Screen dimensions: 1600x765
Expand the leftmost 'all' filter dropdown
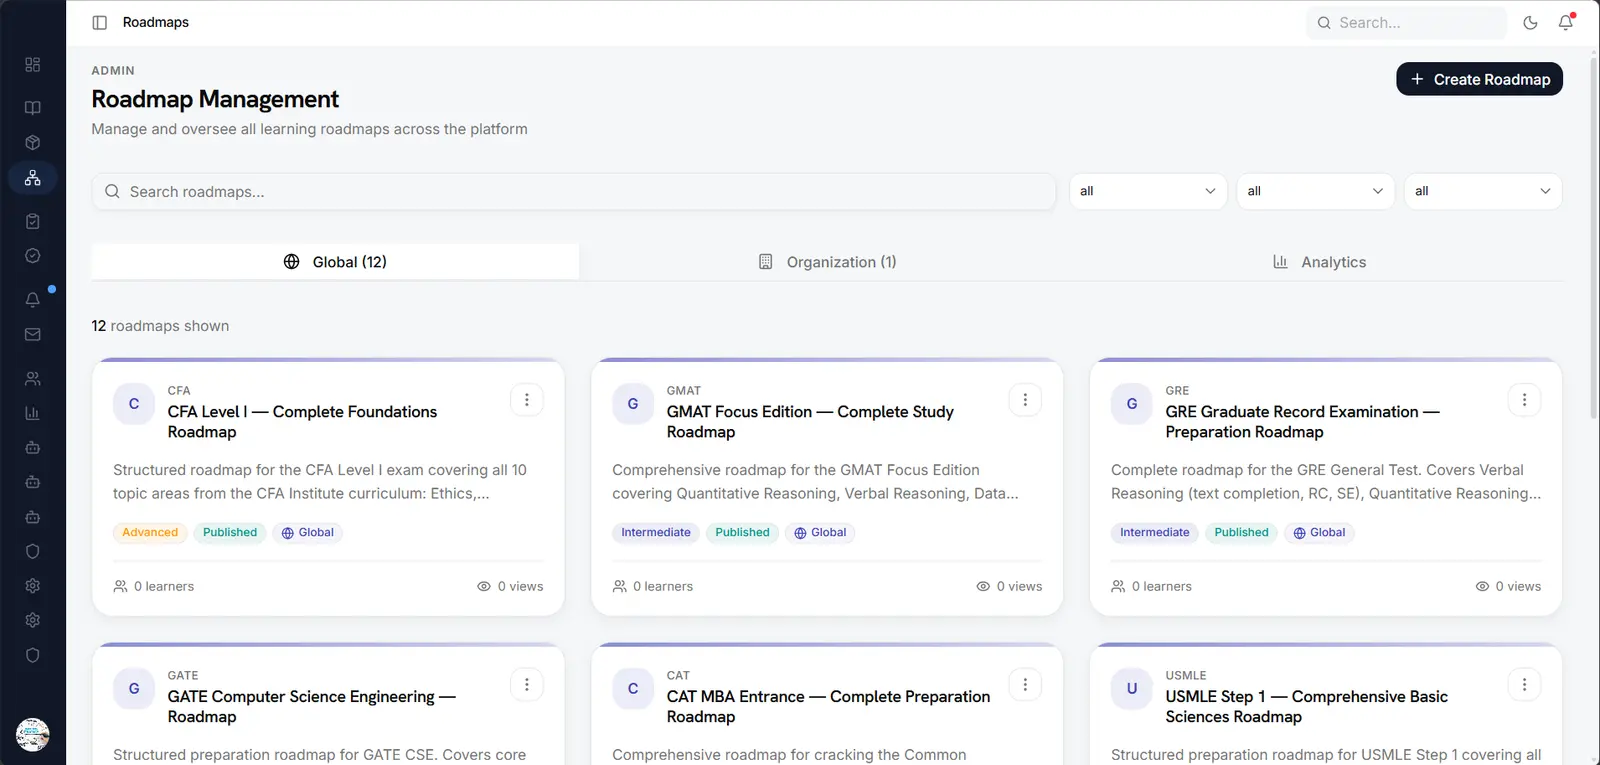pyautogui.click(x=1148, y=191)
